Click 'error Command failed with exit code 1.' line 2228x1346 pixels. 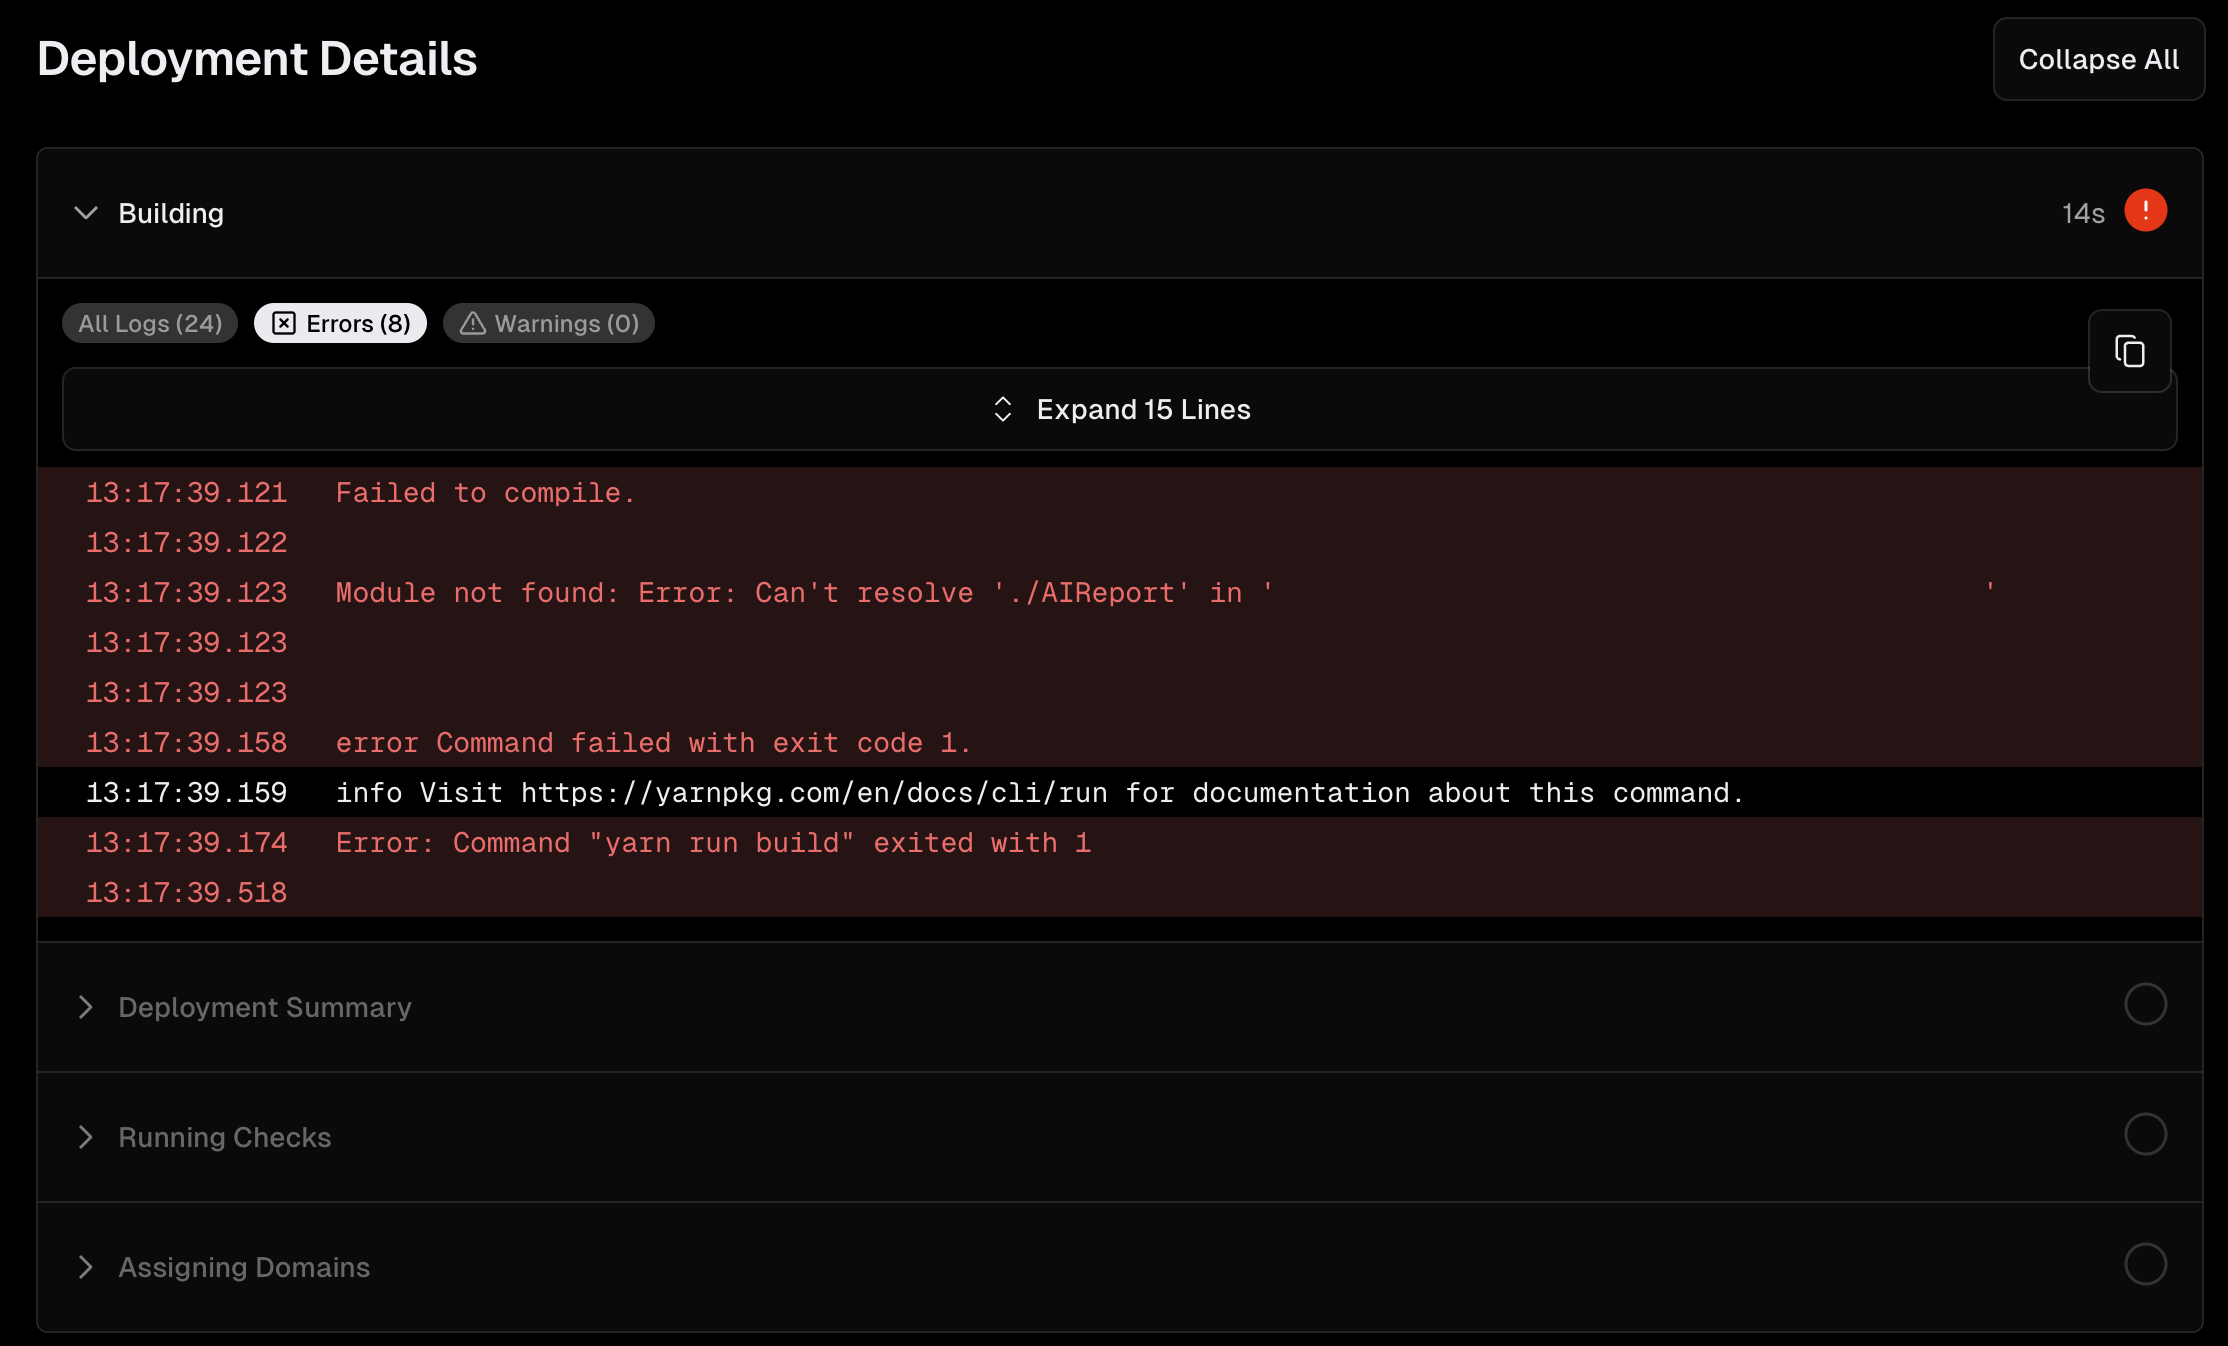click(x=1120, y=743)
